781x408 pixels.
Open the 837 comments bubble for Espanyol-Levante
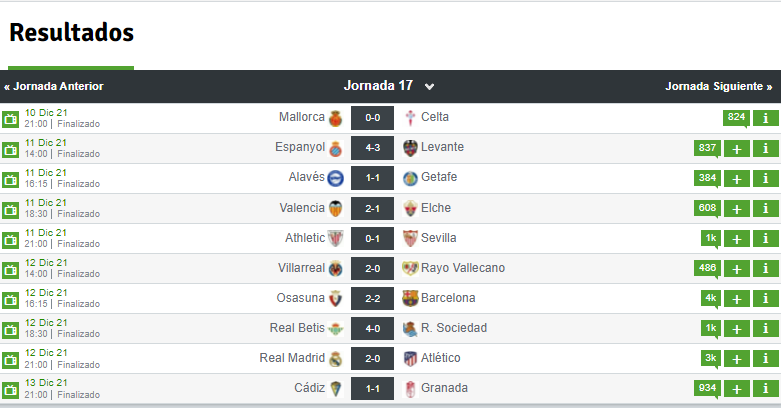(707, 148)
